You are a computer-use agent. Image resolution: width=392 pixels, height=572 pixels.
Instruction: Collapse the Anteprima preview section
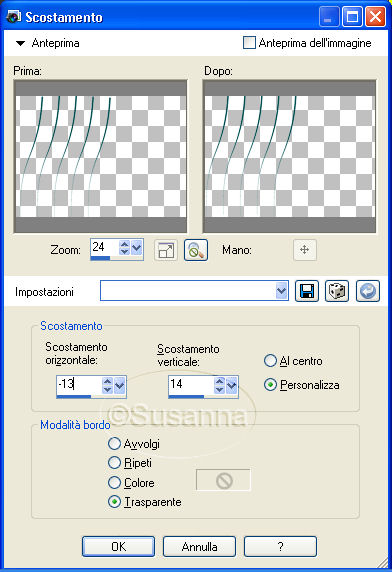tap(20, 43)
